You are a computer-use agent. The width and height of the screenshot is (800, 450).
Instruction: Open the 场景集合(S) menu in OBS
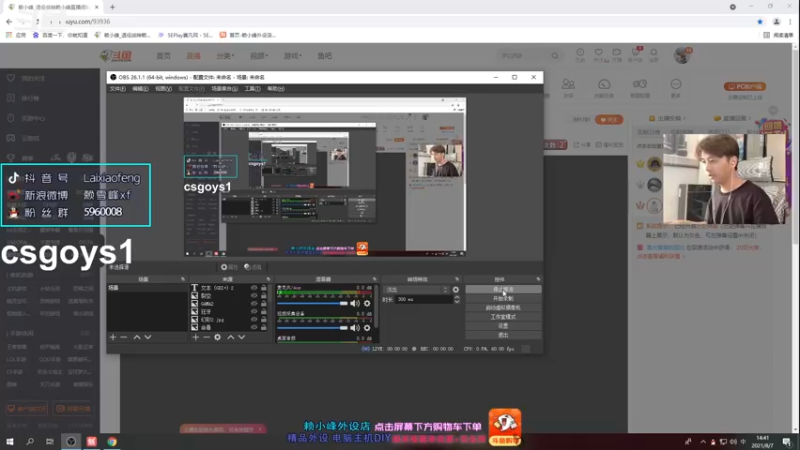pos(224,89)
